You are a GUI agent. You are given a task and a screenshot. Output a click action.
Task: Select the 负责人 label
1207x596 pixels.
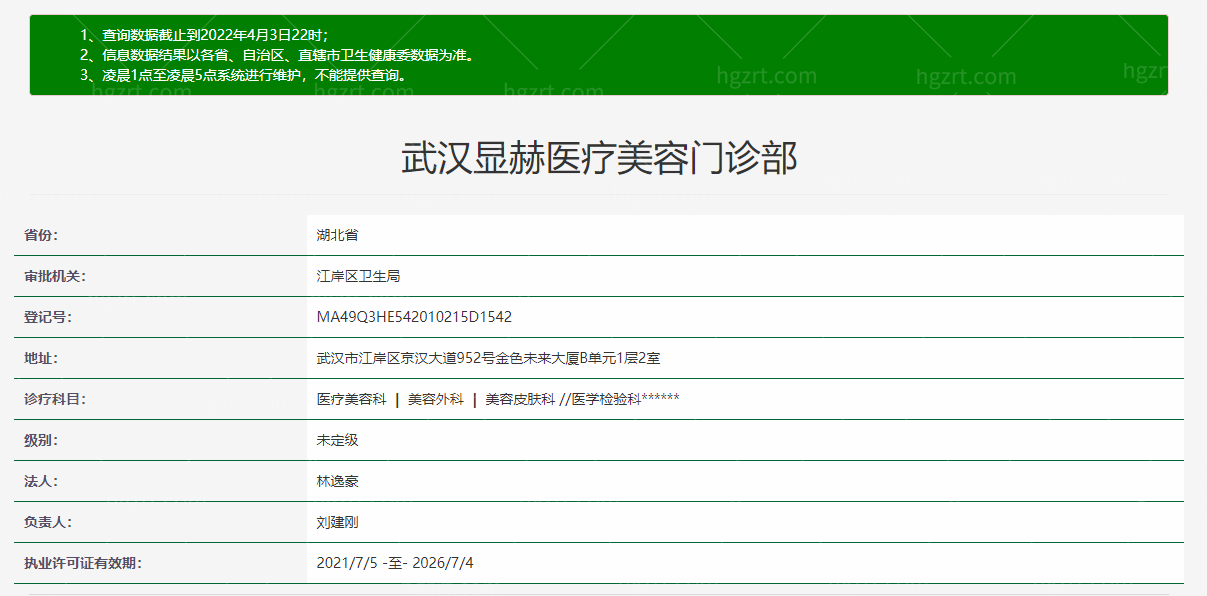[48, 522]
